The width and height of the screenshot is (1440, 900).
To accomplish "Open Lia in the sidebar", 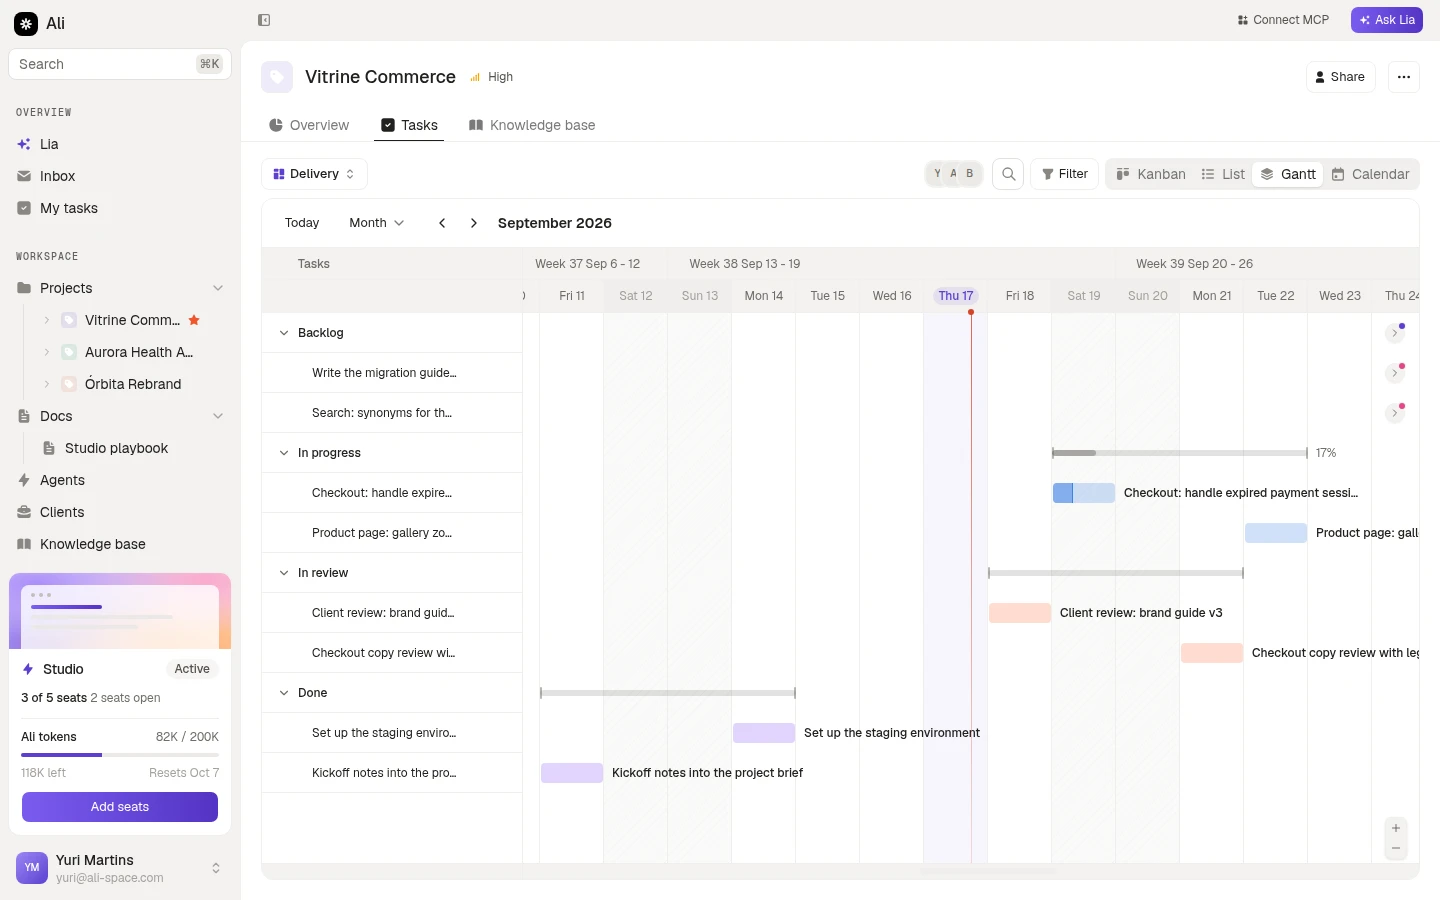I will click(x=120, y=144).
